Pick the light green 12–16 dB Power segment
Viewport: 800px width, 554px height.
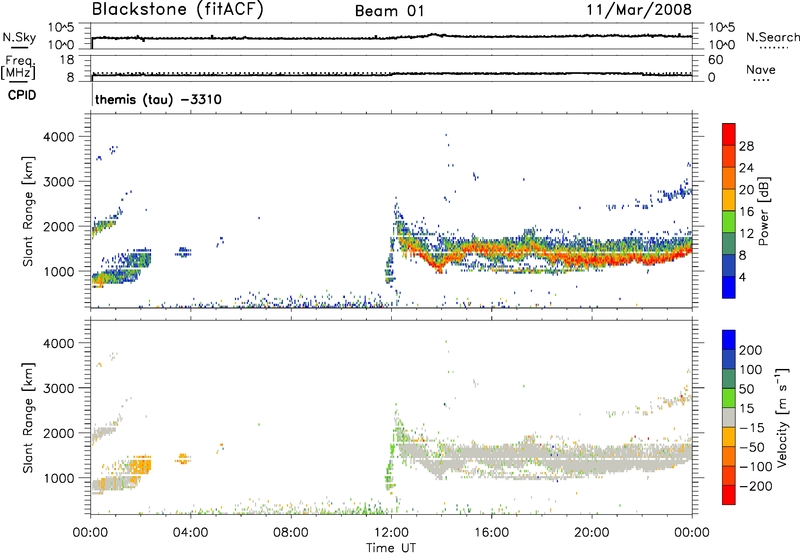(x=729, y=221)
